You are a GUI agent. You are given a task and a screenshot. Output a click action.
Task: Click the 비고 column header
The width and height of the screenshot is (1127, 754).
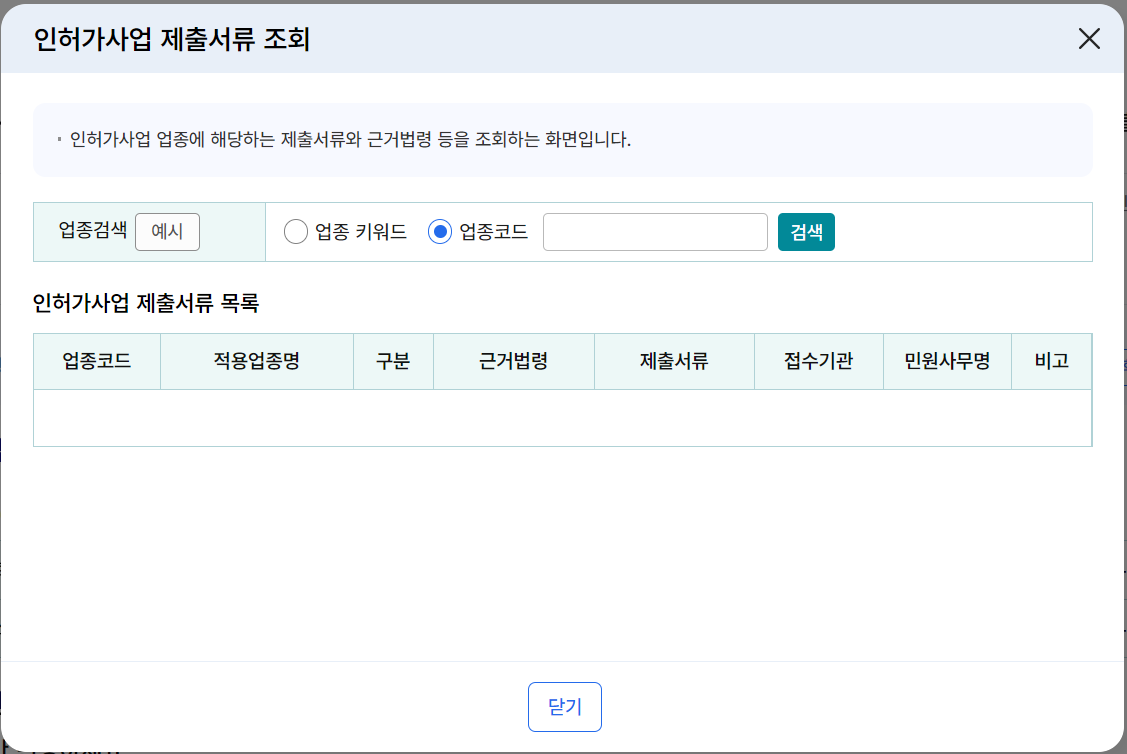(x=1052, y=361)
